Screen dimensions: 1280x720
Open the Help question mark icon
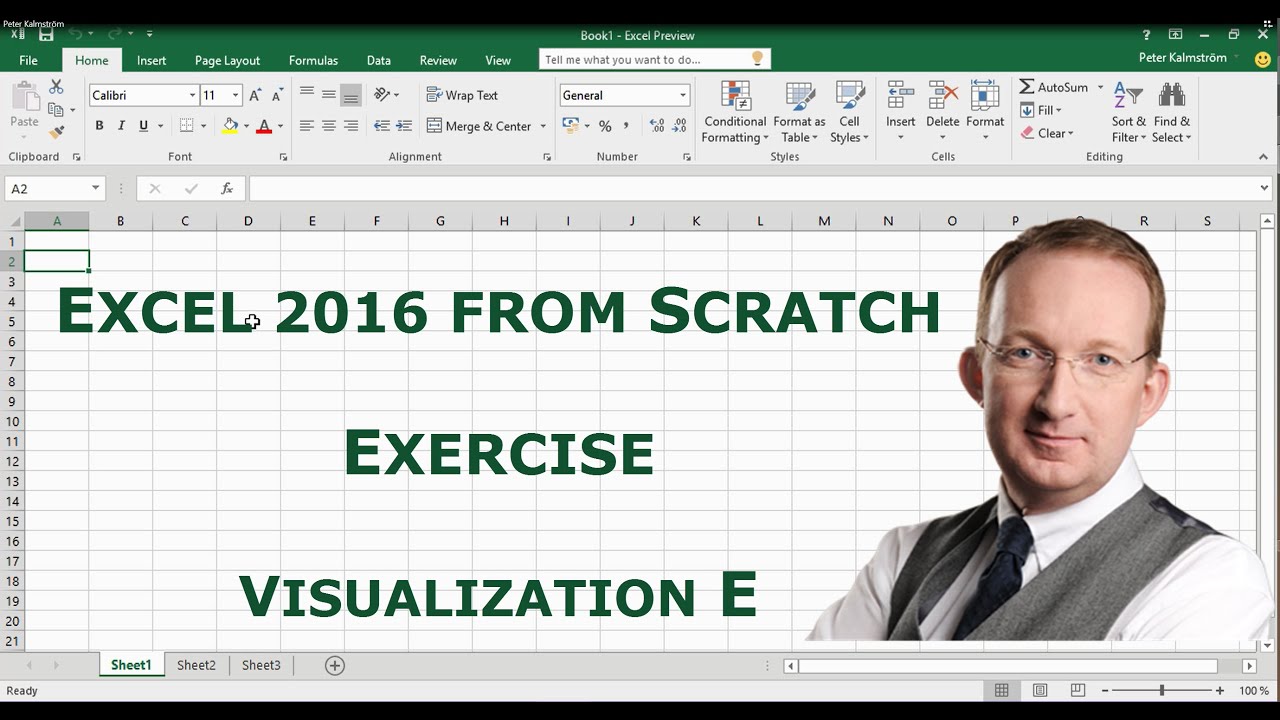pos(1146,34)
